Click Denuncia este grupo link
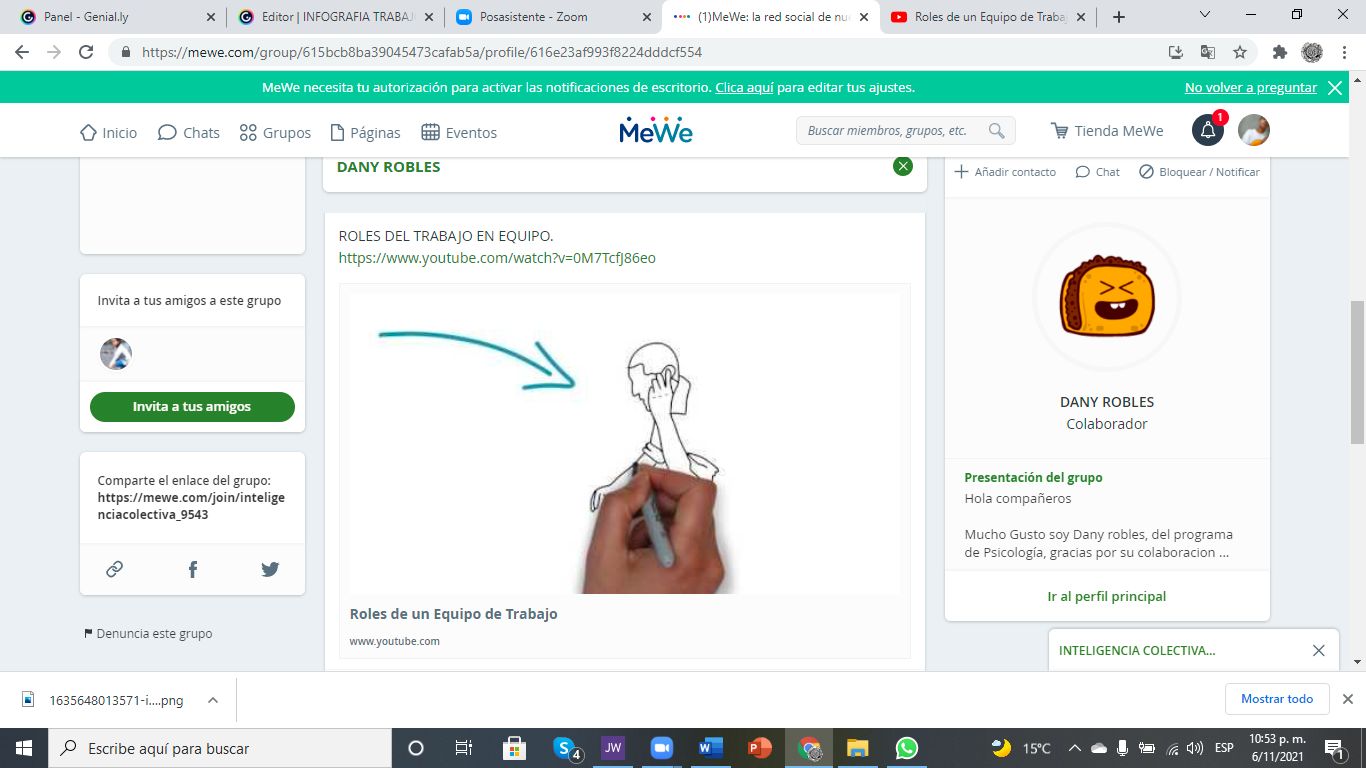1366x768 pixels. tap(148, 633)
